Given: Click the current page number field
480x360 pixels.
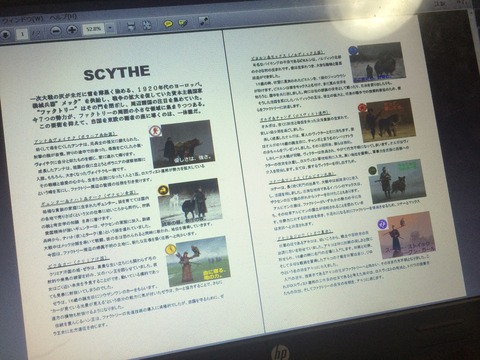Looking at the screenshot, I should pos(22,33).
